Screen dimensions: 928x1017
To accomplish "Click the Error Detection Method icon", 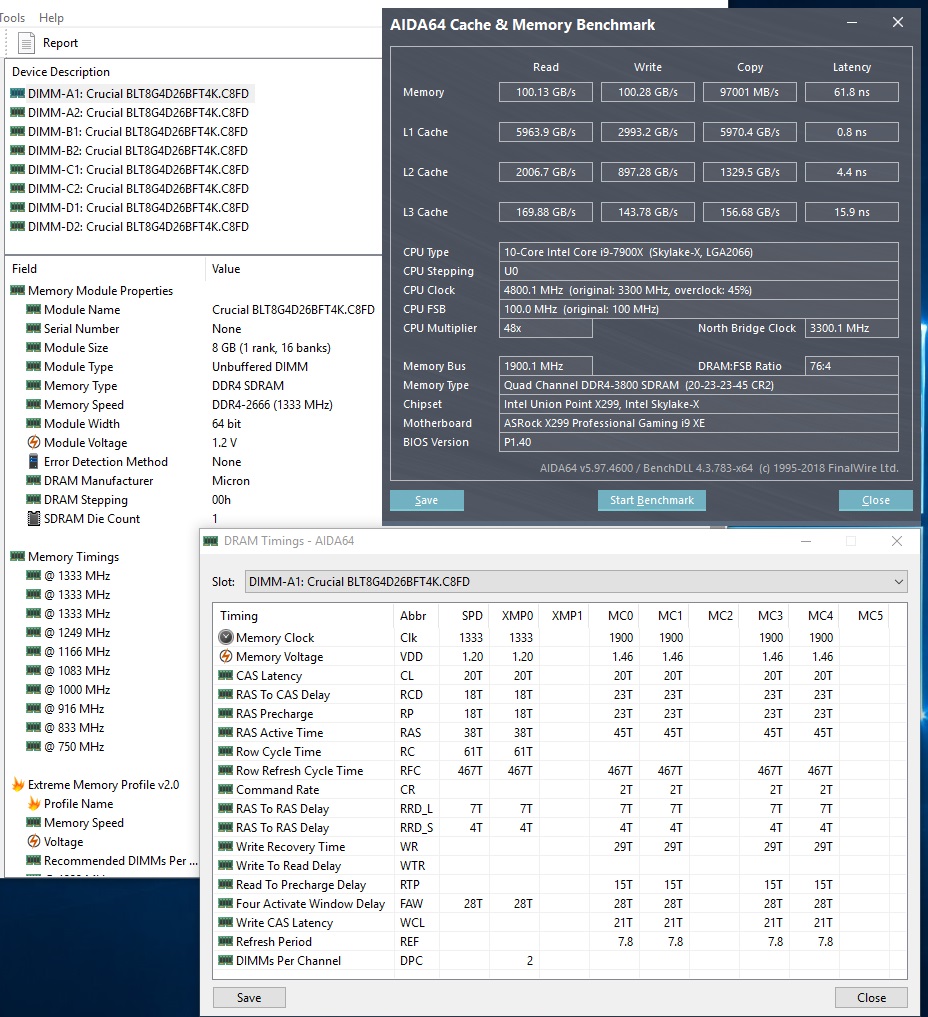I will [34, 461].
